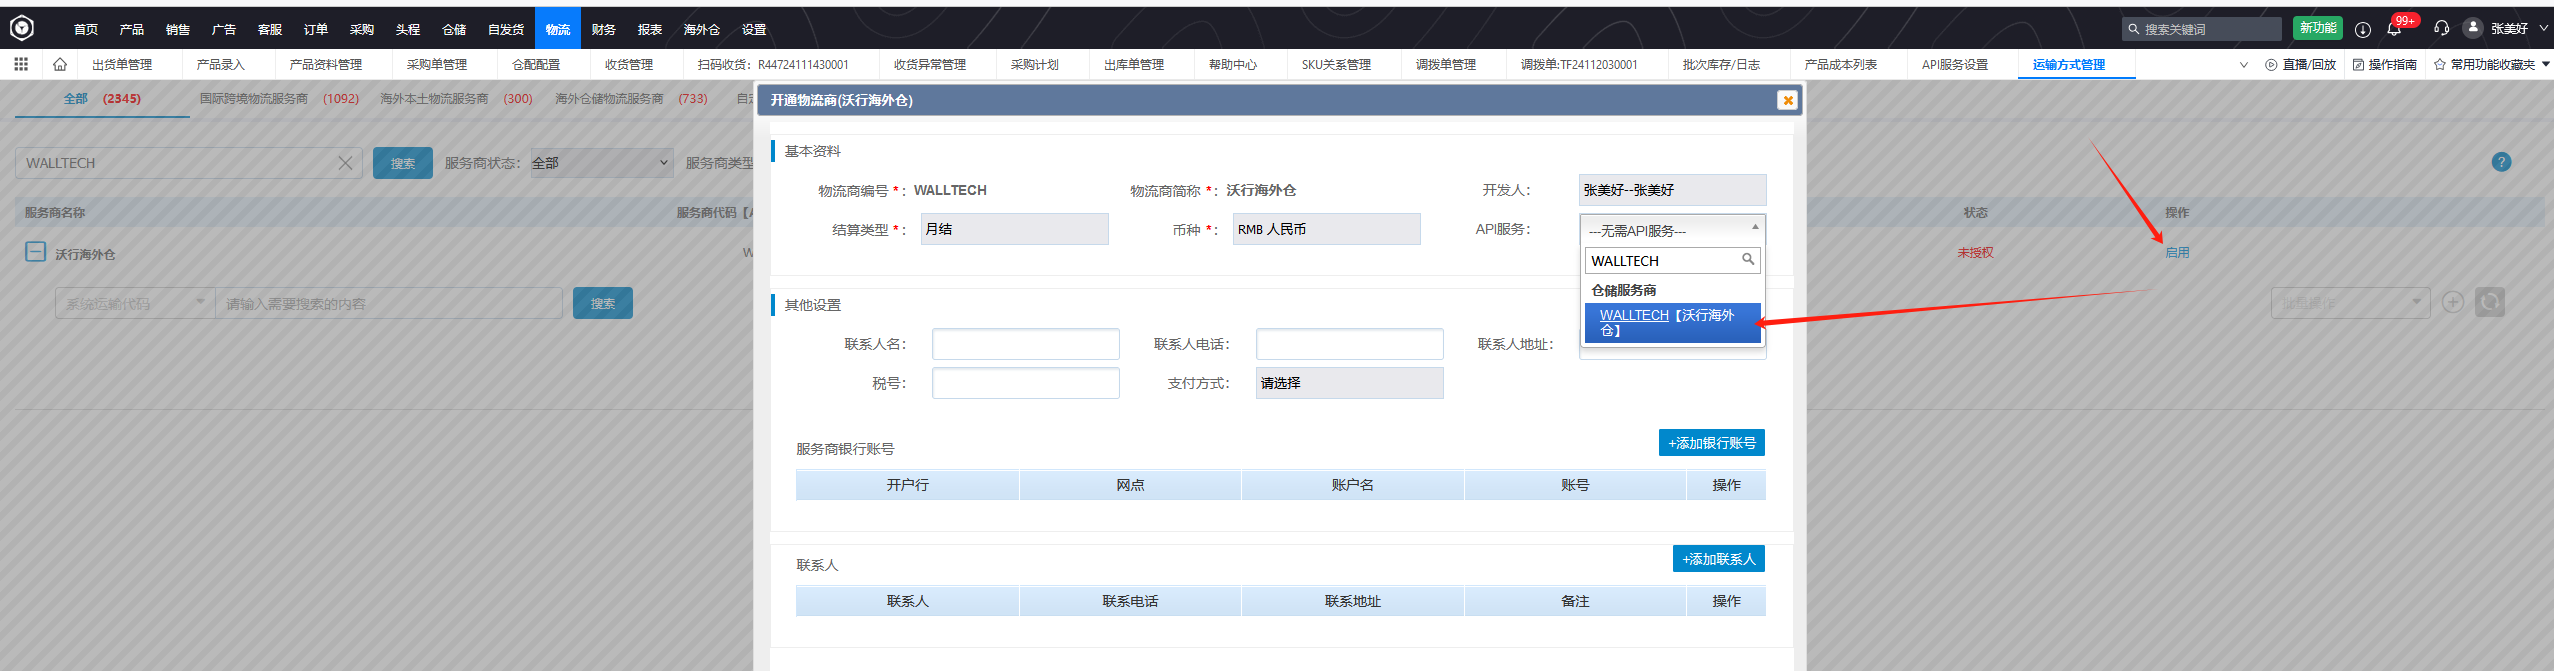The height and width of the screenshot is (671, 2554).
Task: Select WALLTECH【沃行海外仓】 option
Action: (1672, 323)
